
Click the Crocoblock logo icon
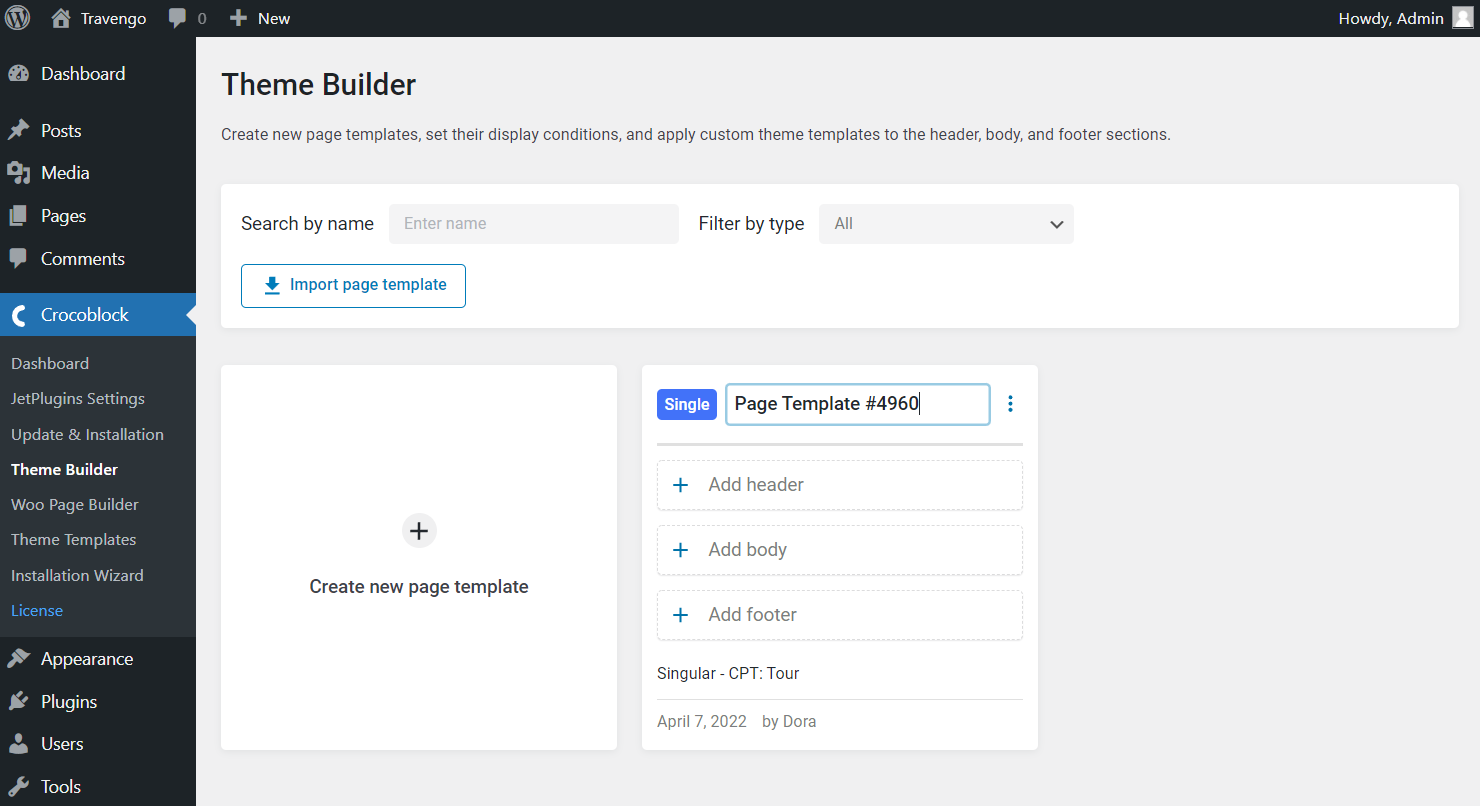tap(18, 315)
